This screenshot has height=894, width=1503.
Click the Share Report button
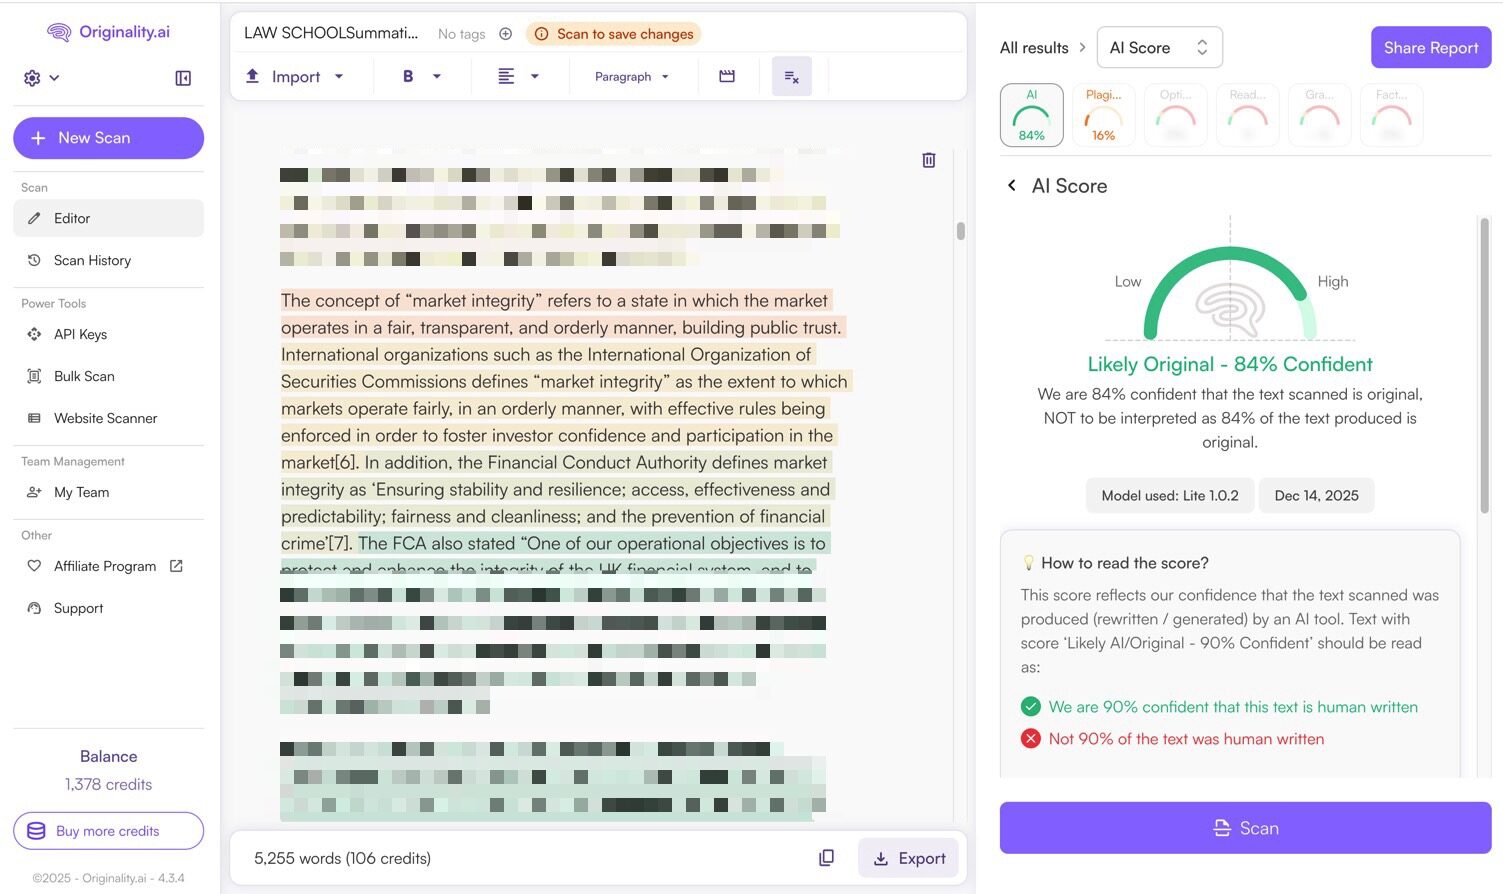tap(1430, 48)
